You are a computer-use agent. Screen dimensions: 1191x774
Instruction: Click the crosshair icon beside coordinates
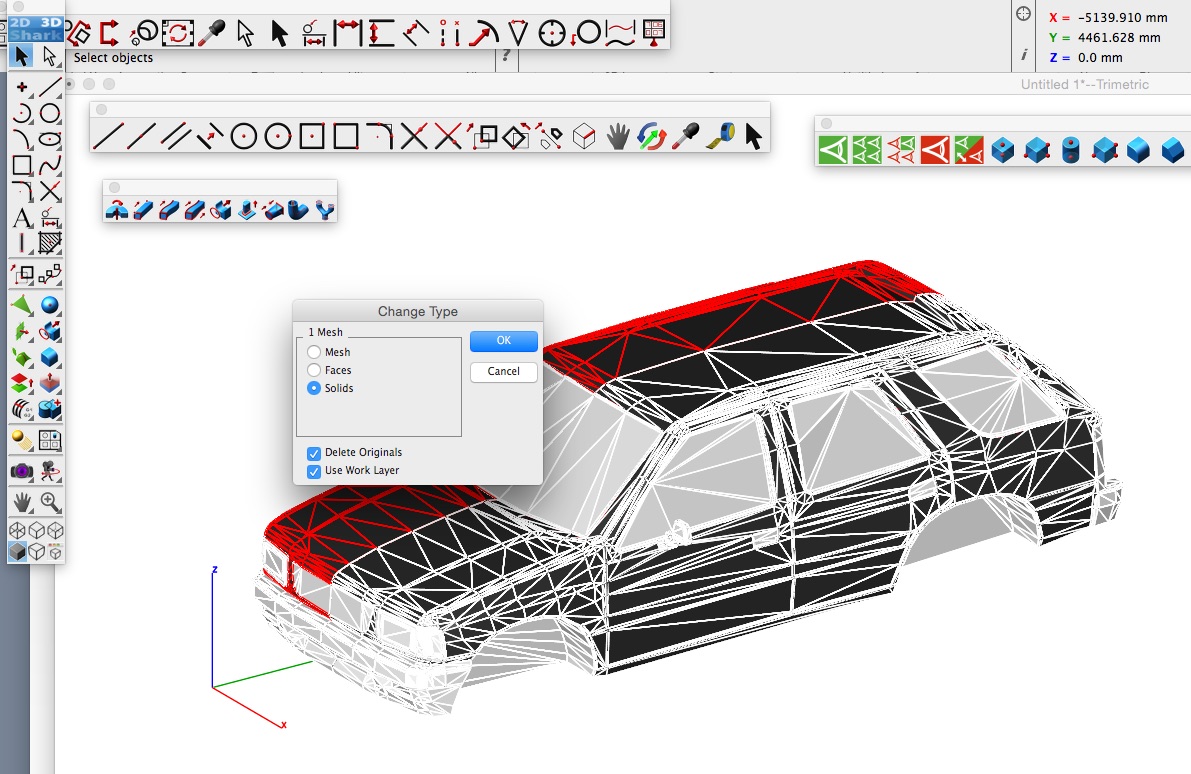[x=1022, y=14]
